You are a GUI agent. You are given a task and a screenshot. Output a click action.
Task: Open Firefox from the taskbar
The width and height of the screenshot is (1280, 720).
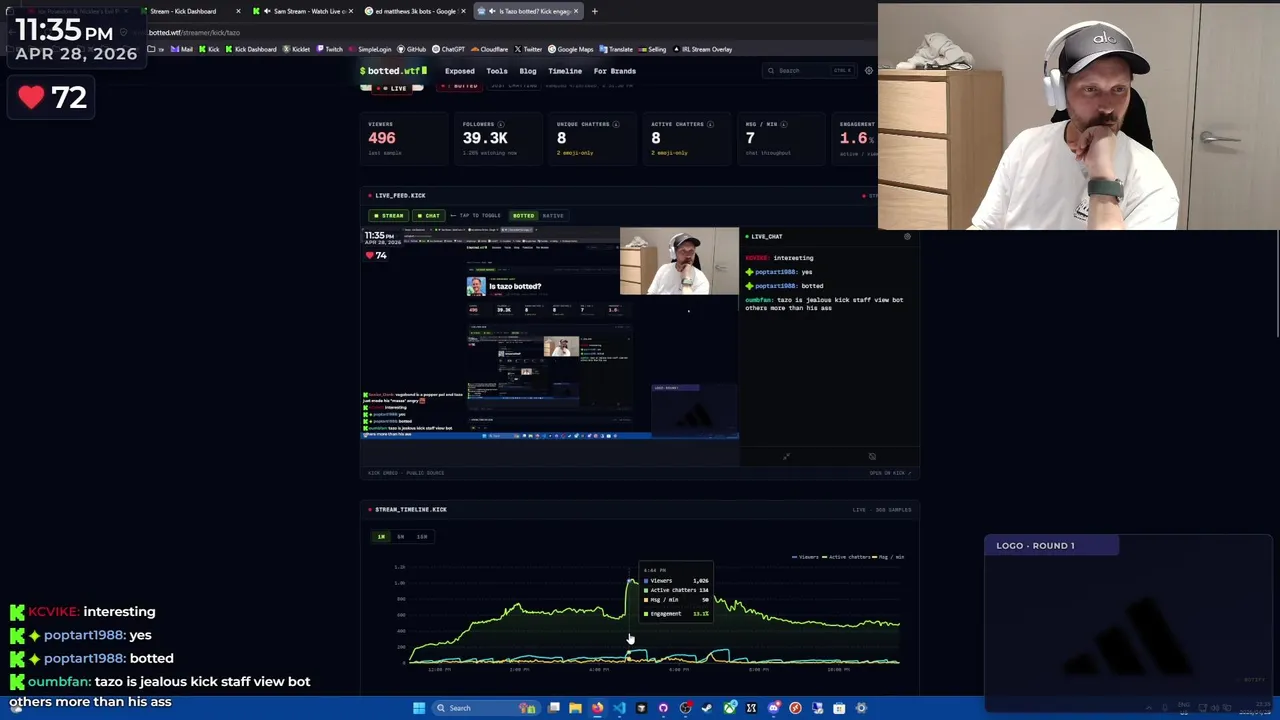click(x=598, y=708)
